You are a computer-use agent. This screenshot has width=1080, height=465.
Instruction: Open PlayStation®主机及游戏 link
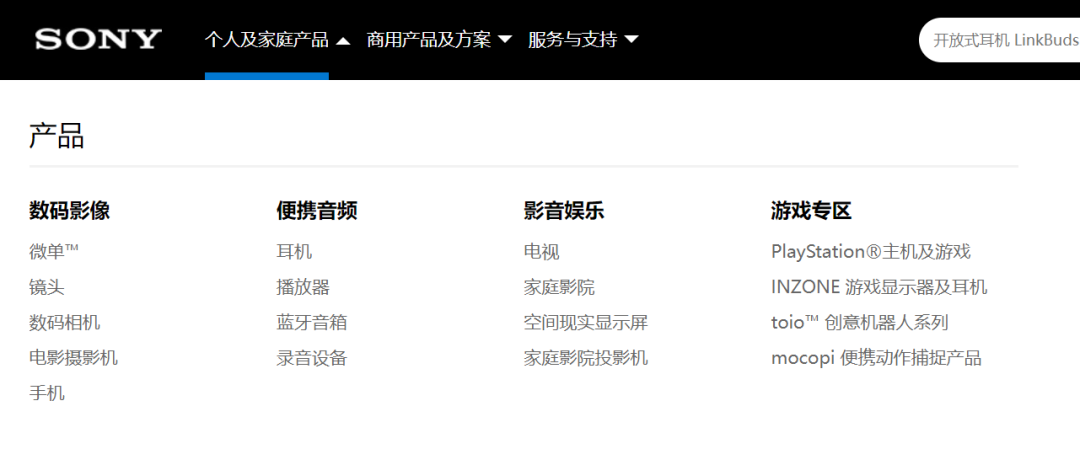[x=871, y=251]
